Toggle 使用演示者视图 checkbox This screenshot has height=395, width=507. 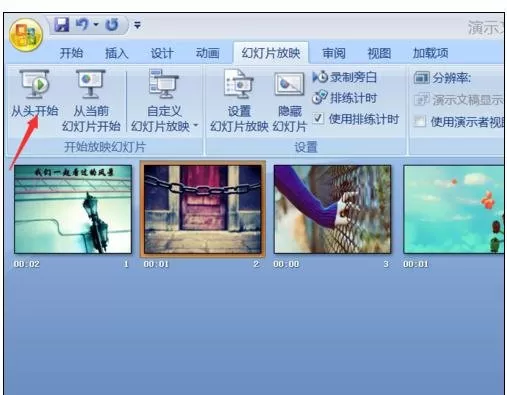tap(420, 122)
